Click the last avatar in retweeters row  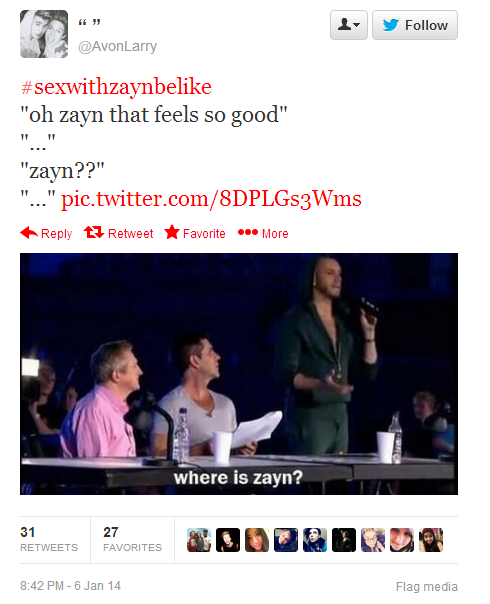pos(431,540)
